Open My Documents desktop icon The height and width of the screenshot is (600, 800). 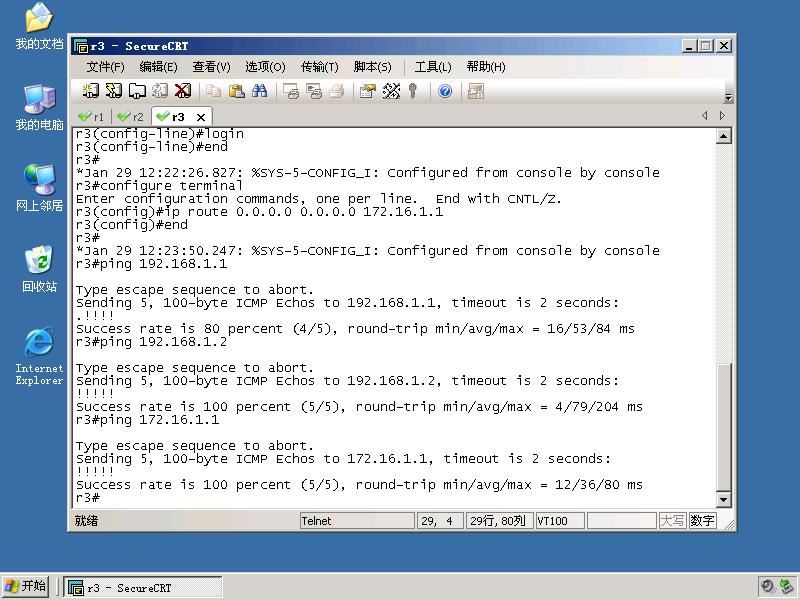click(x=39, y=26)
